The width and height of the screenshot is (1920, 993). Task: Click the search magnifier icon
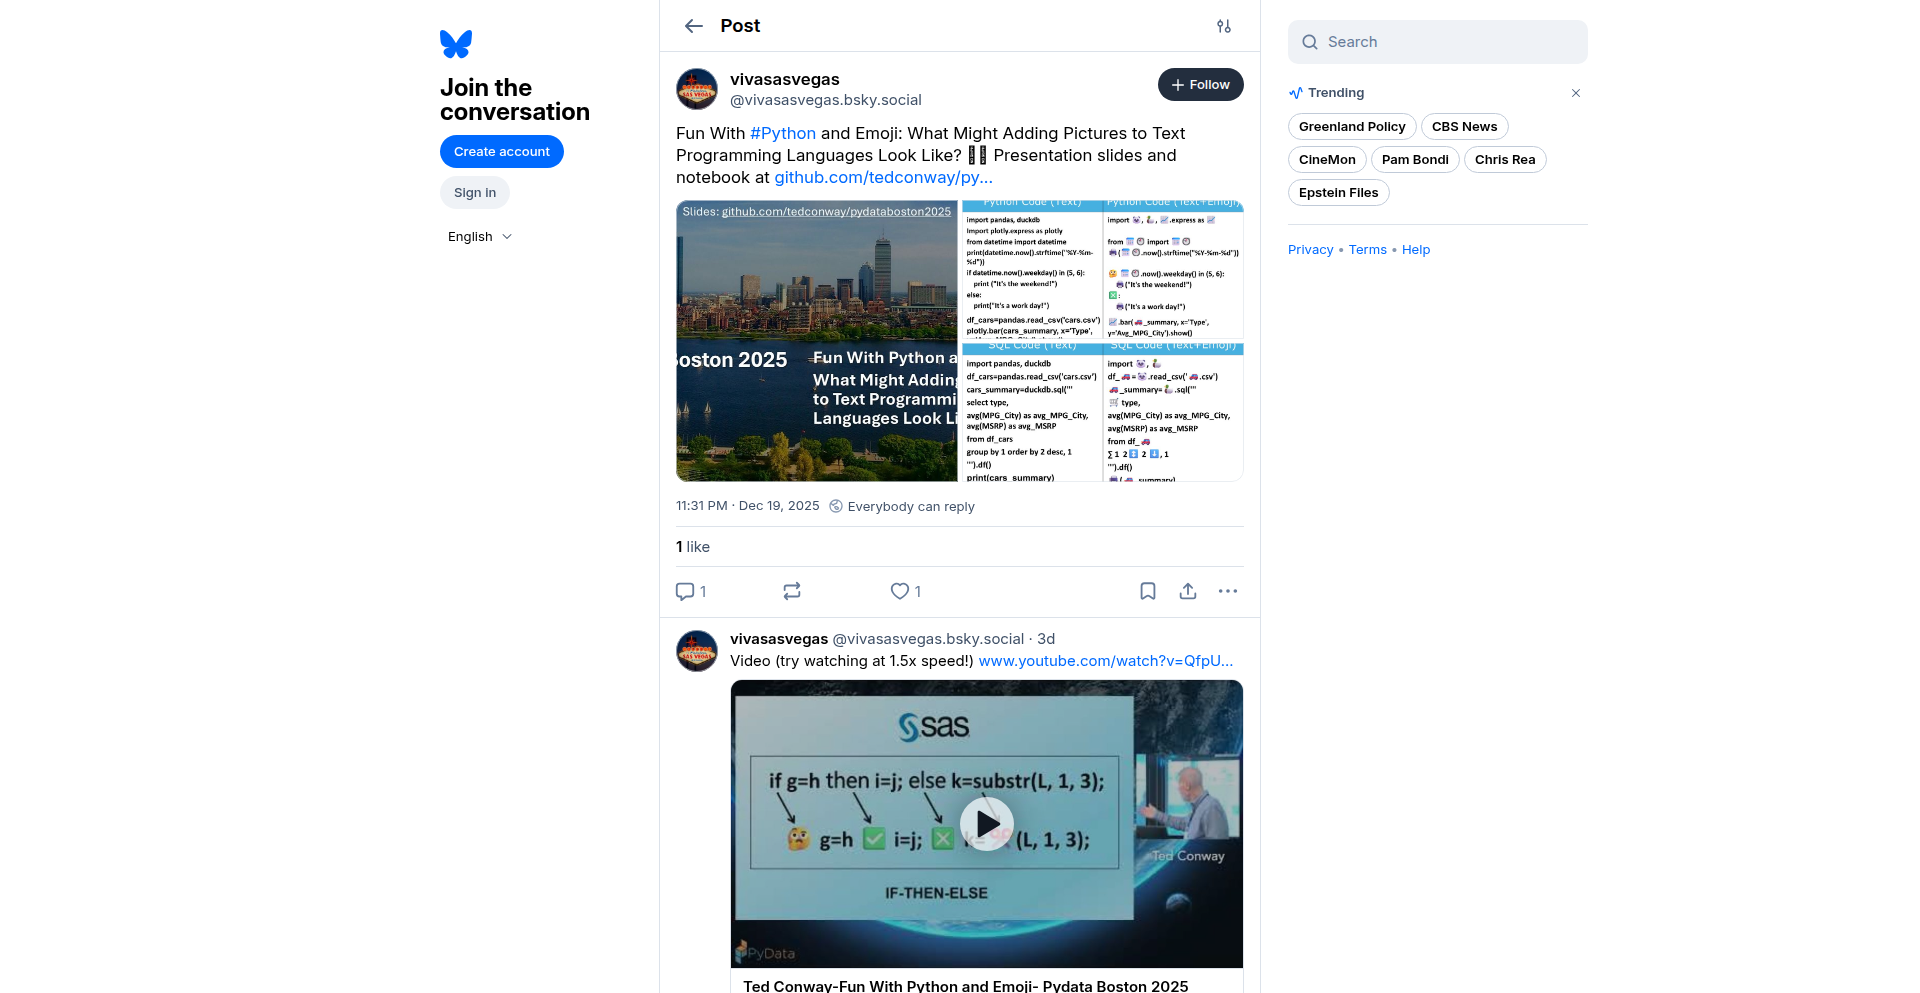[x=1310, y=42]
